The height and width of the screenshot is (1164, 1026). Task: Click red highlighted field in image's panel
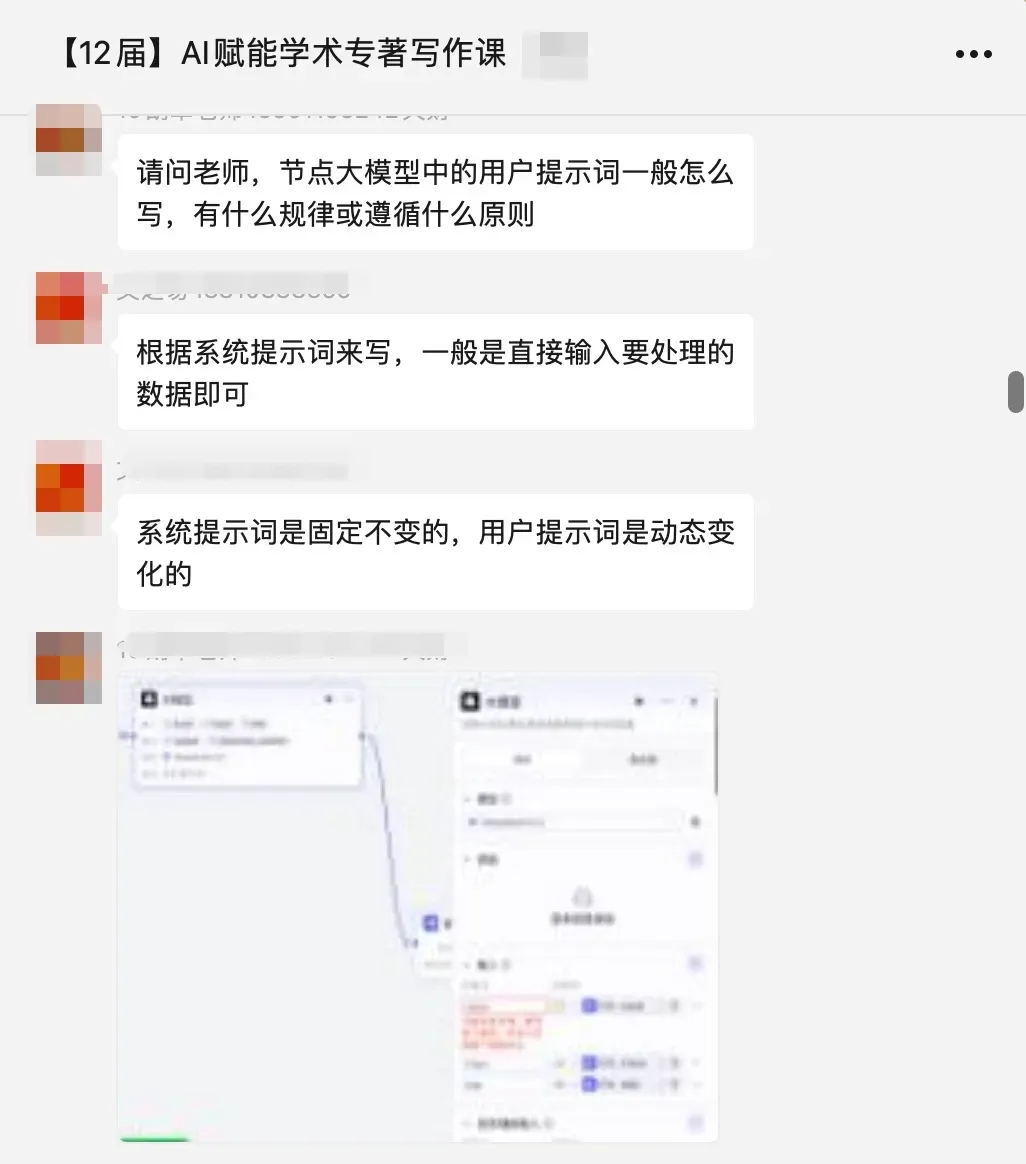coord(503,1024)
